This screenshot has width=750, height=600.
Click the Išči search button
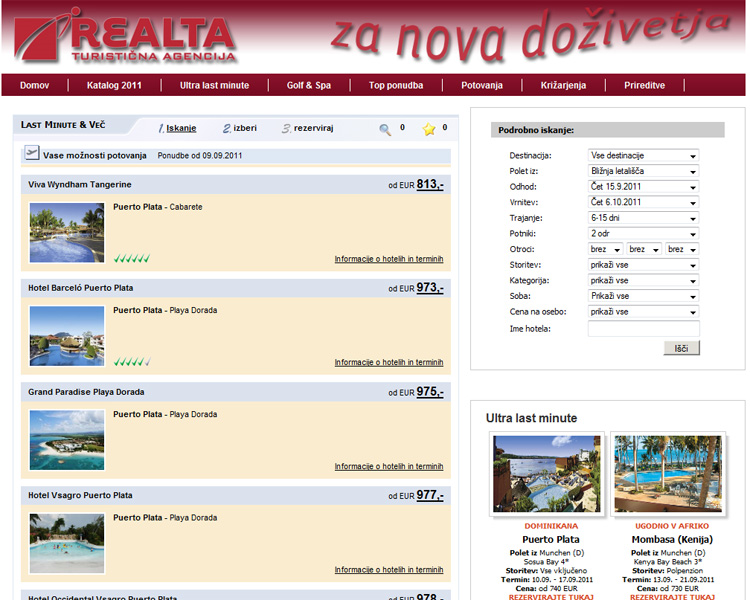tap(681, 348)
